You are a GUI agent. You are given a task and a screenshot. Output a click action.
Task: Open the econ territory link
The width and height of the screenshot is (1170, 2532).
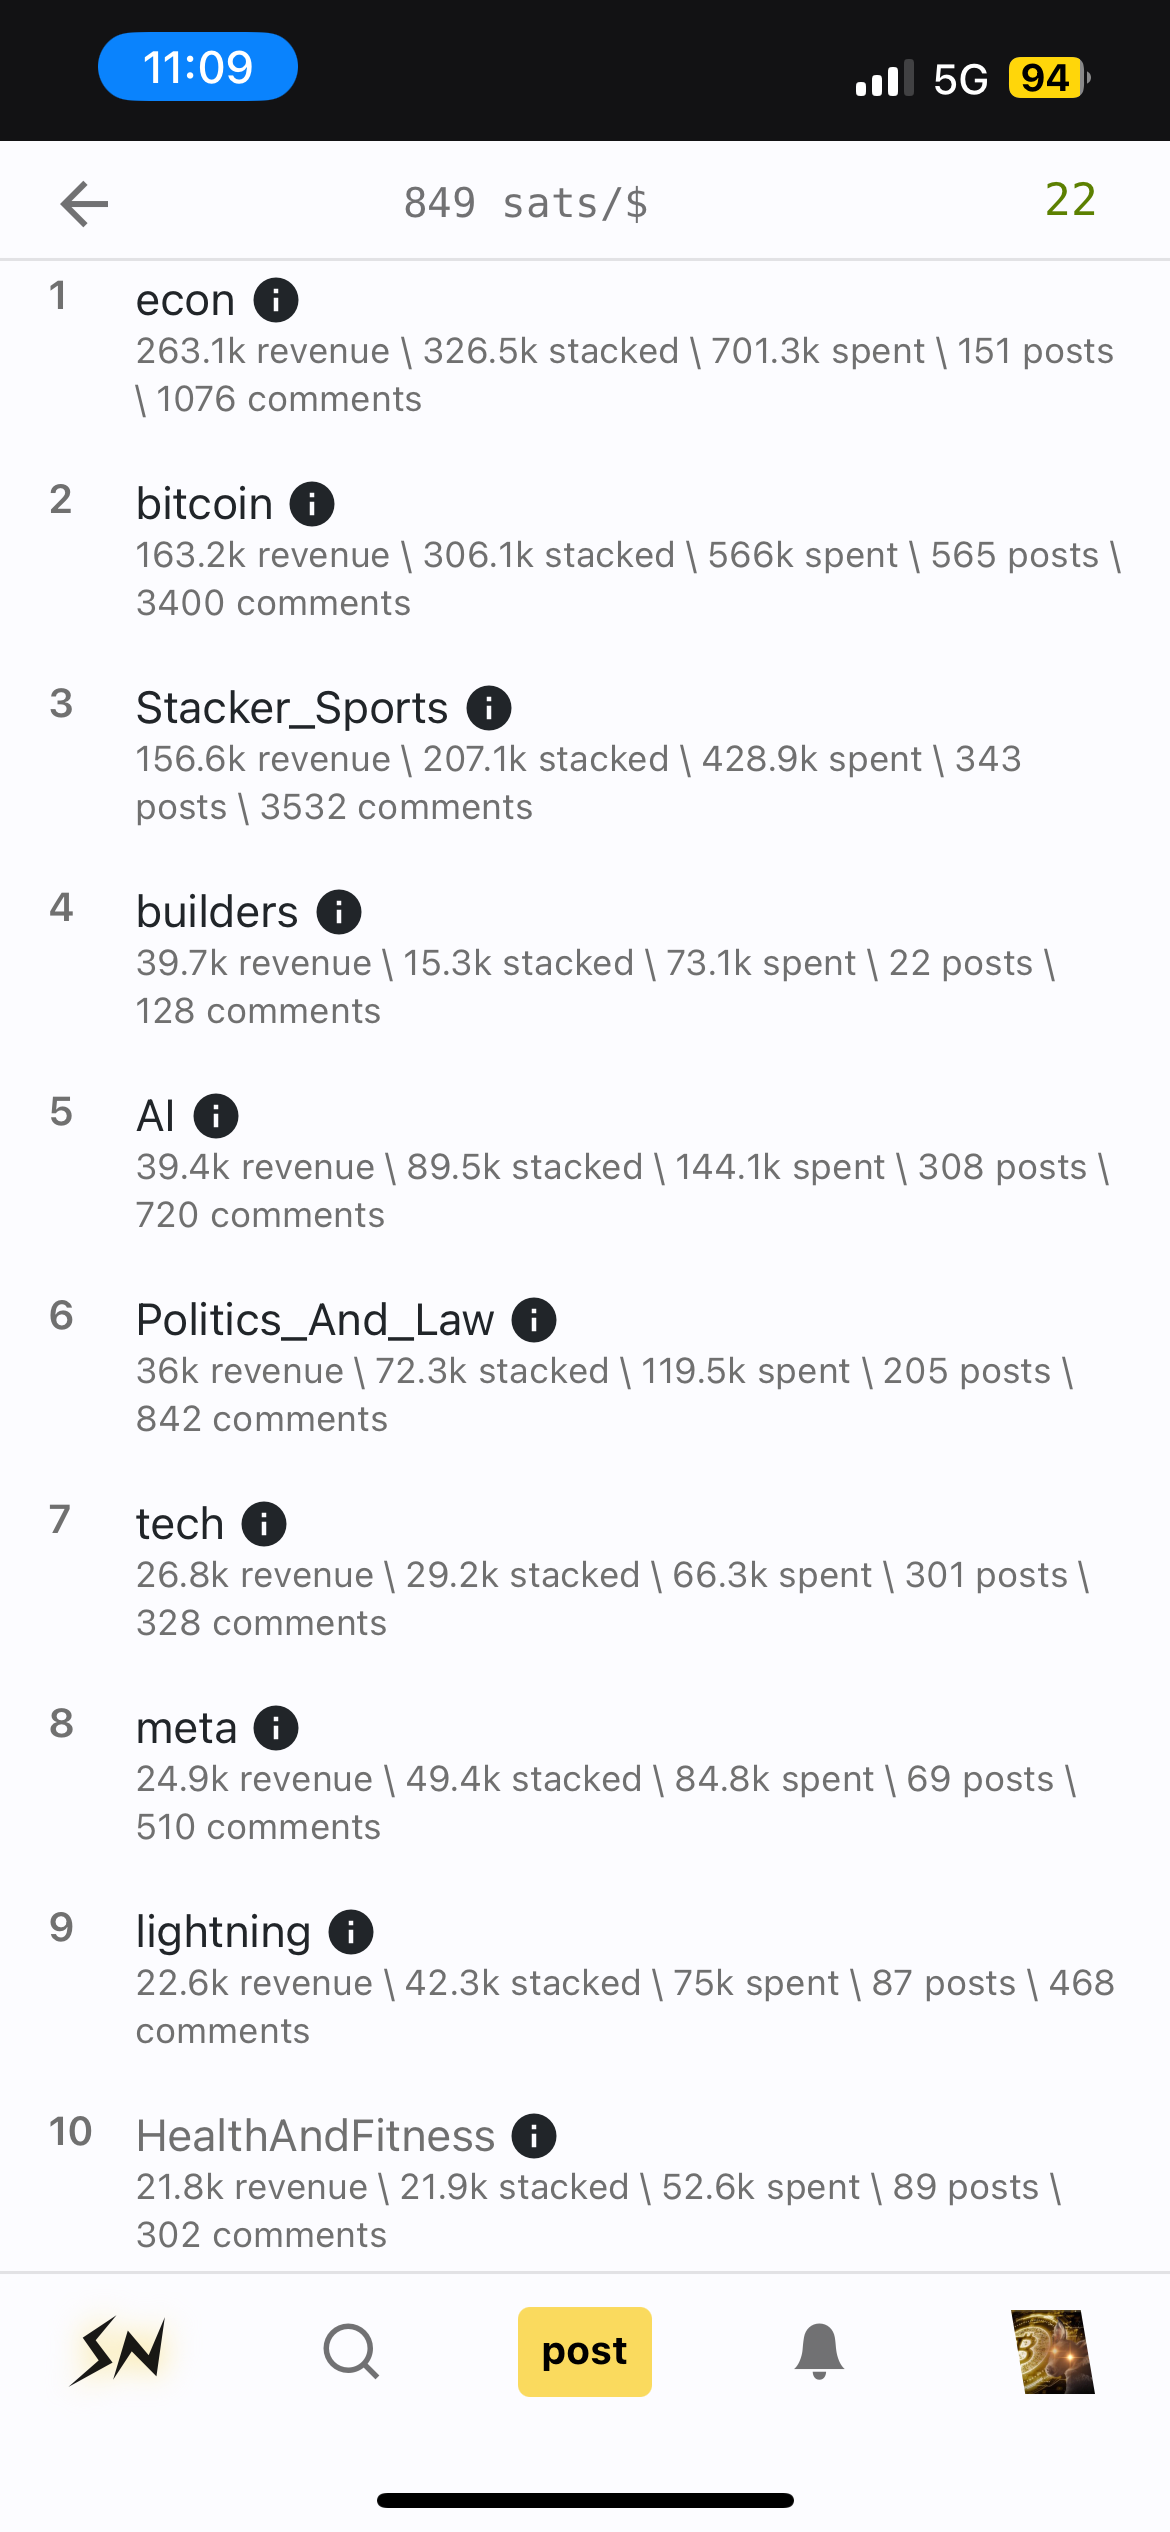click(x=186, y=300)
